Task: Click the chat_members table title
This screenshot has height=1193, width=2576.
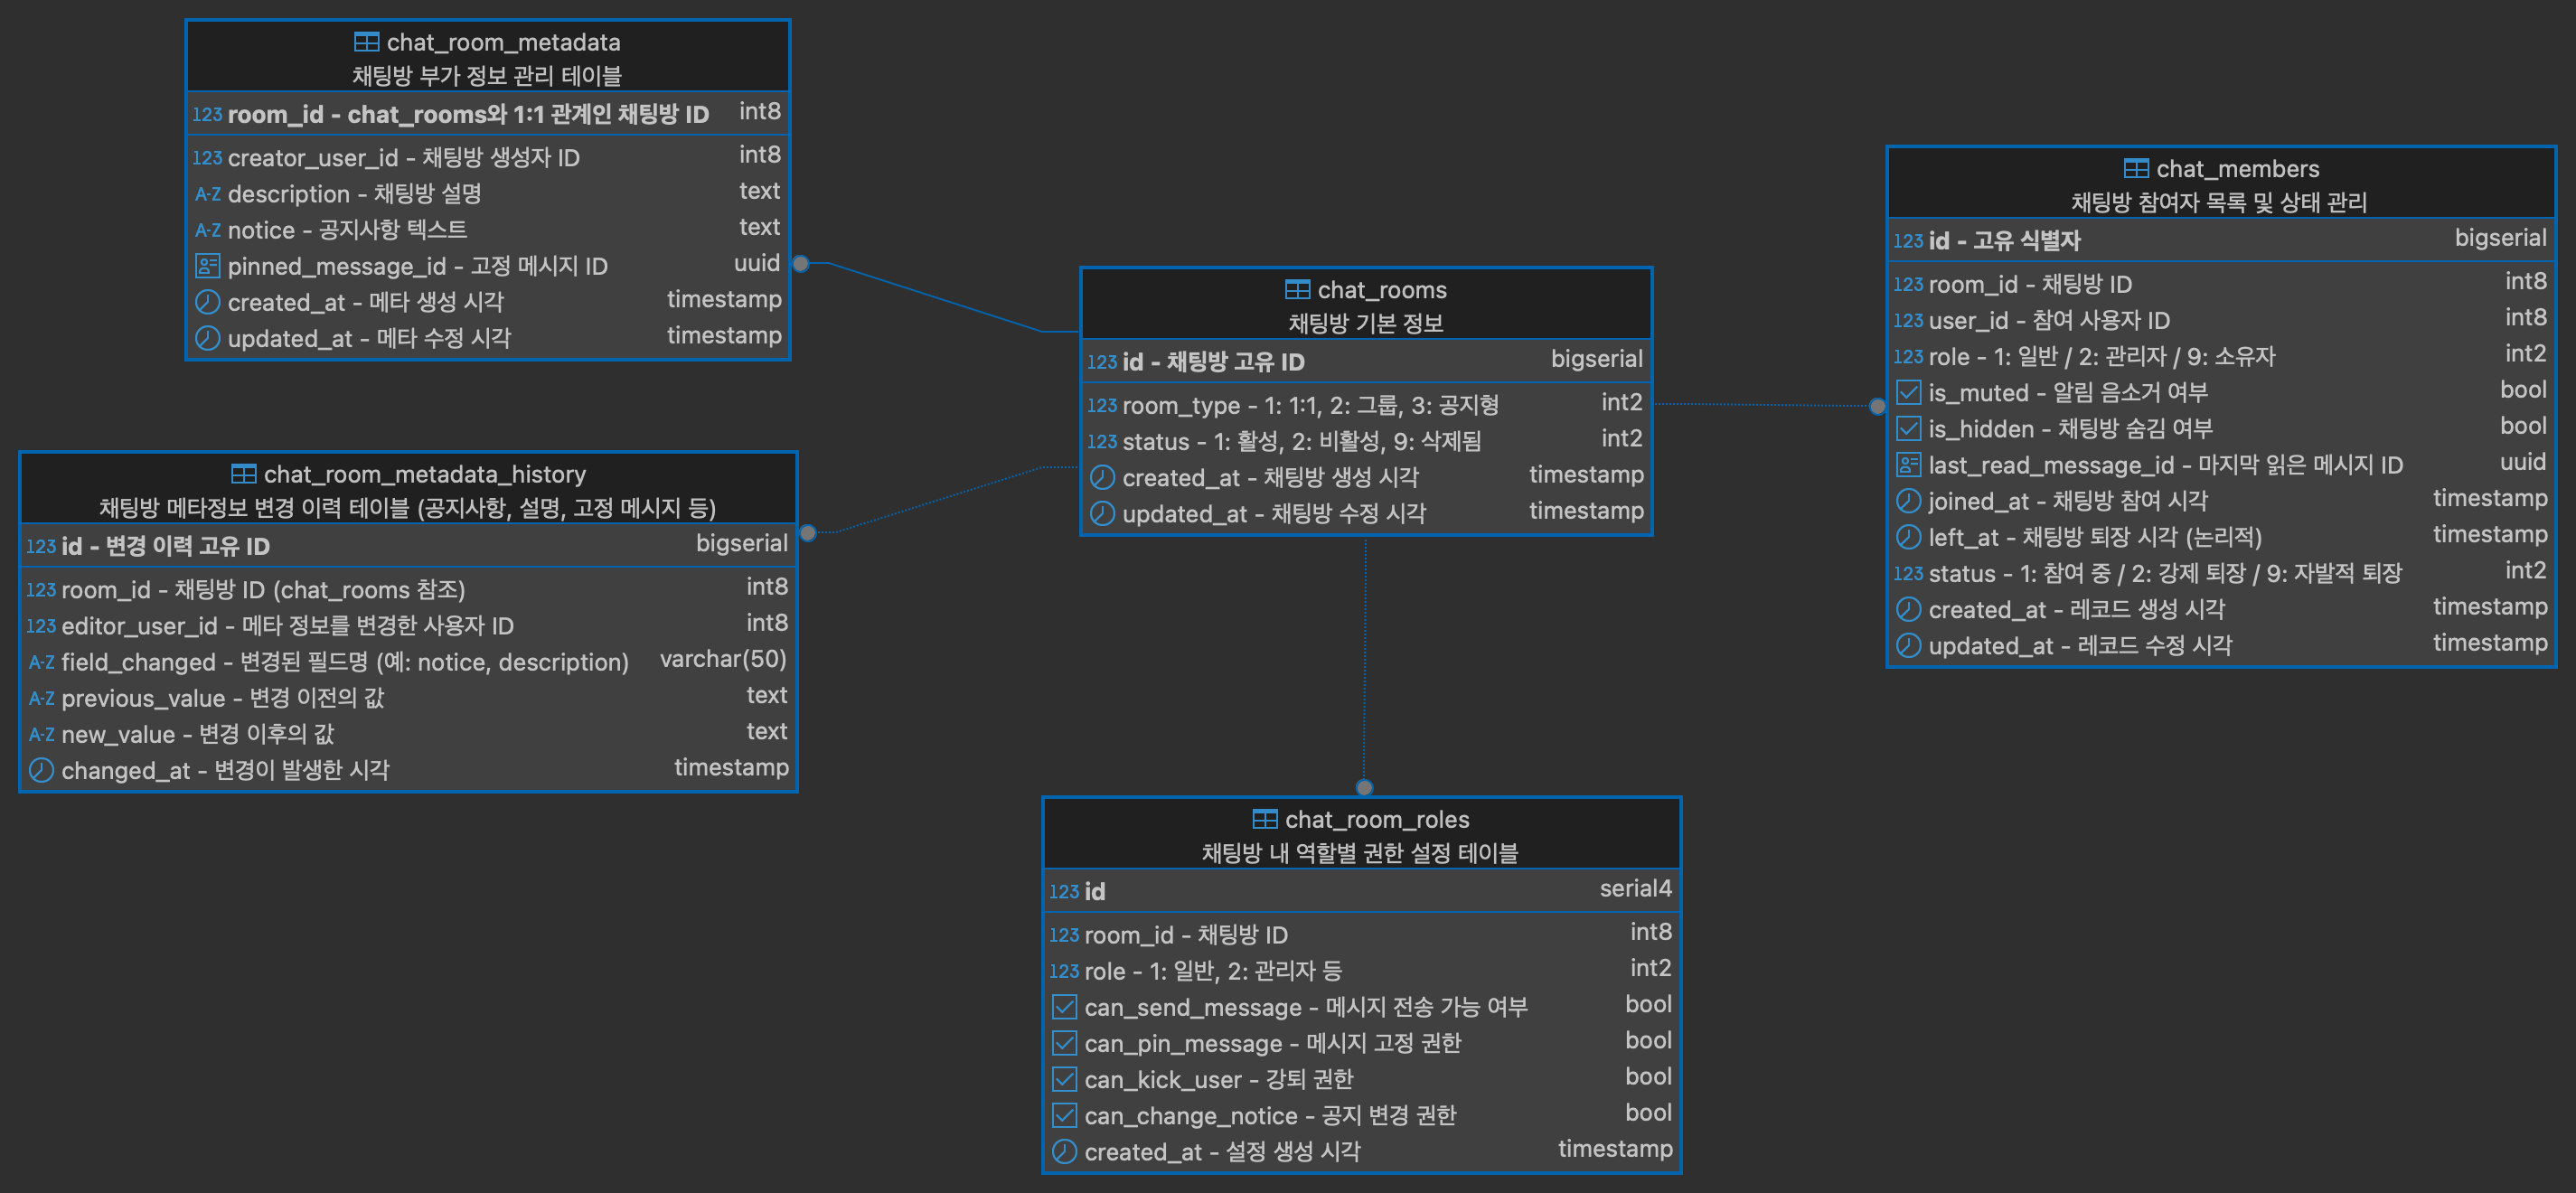Action: coord(2237,168)
